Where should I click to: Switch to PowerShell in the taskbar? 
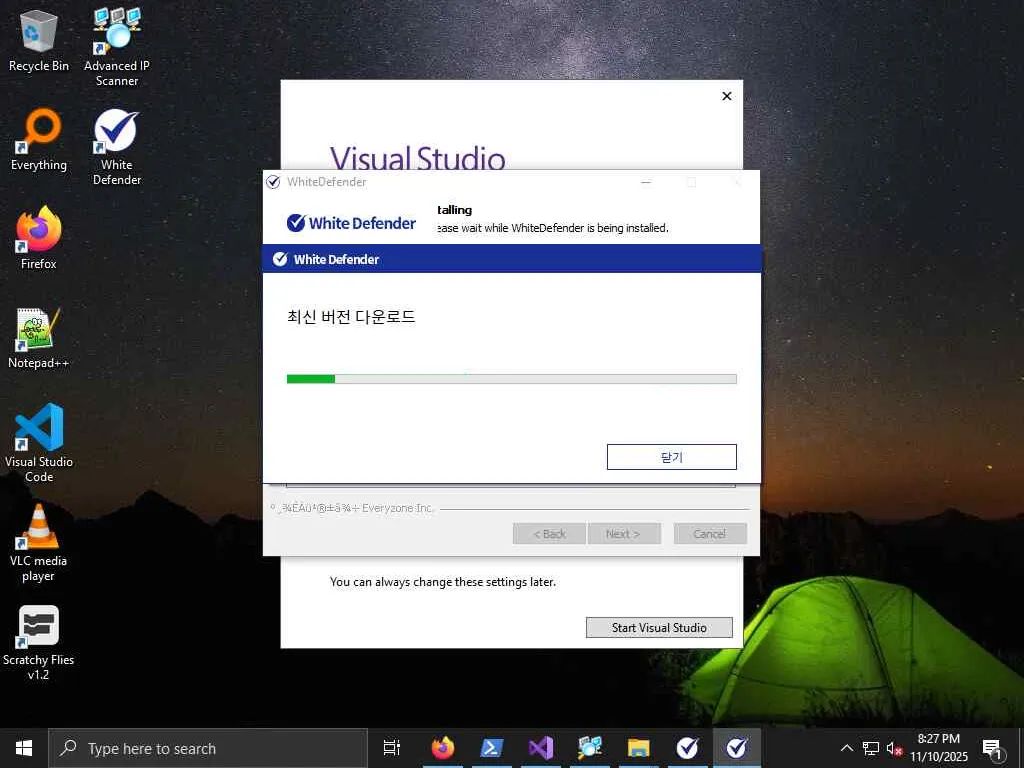[x=492, y=748]
